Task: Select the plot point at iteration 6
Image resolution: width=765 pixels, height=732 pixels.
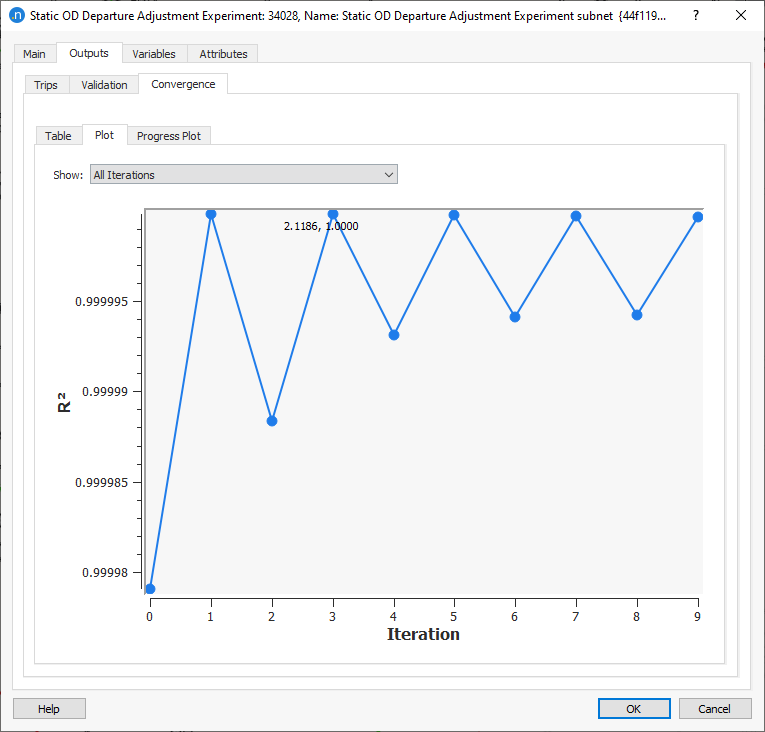Action: pyautogui.click(x=515, y=317)
